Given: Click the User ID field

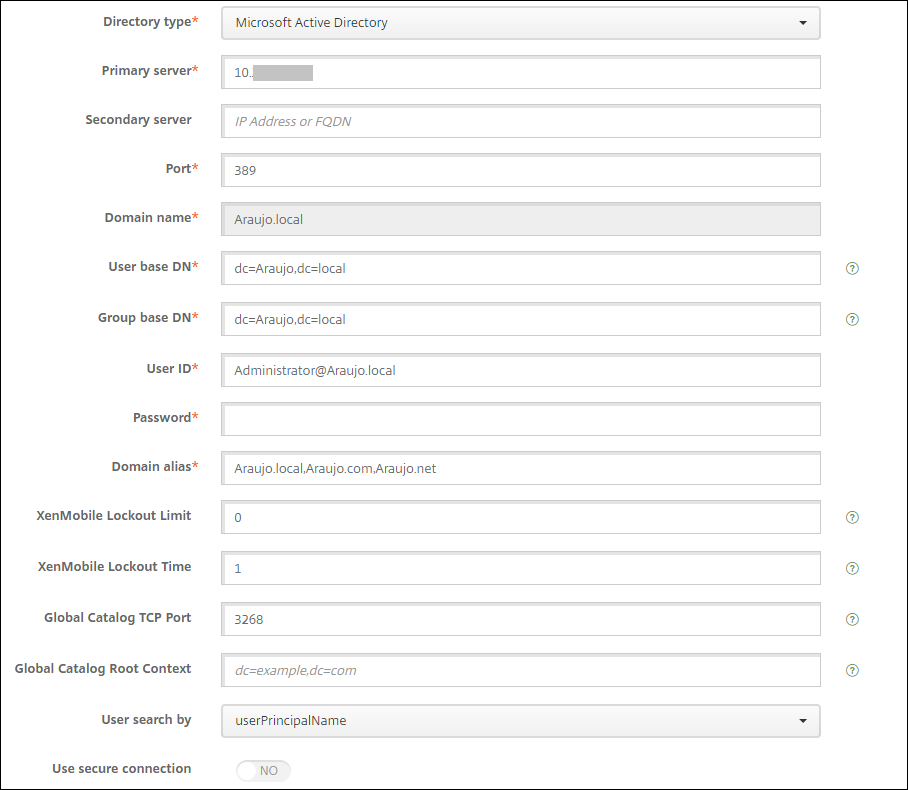Looking at the screenshot, I should point(520,370).
